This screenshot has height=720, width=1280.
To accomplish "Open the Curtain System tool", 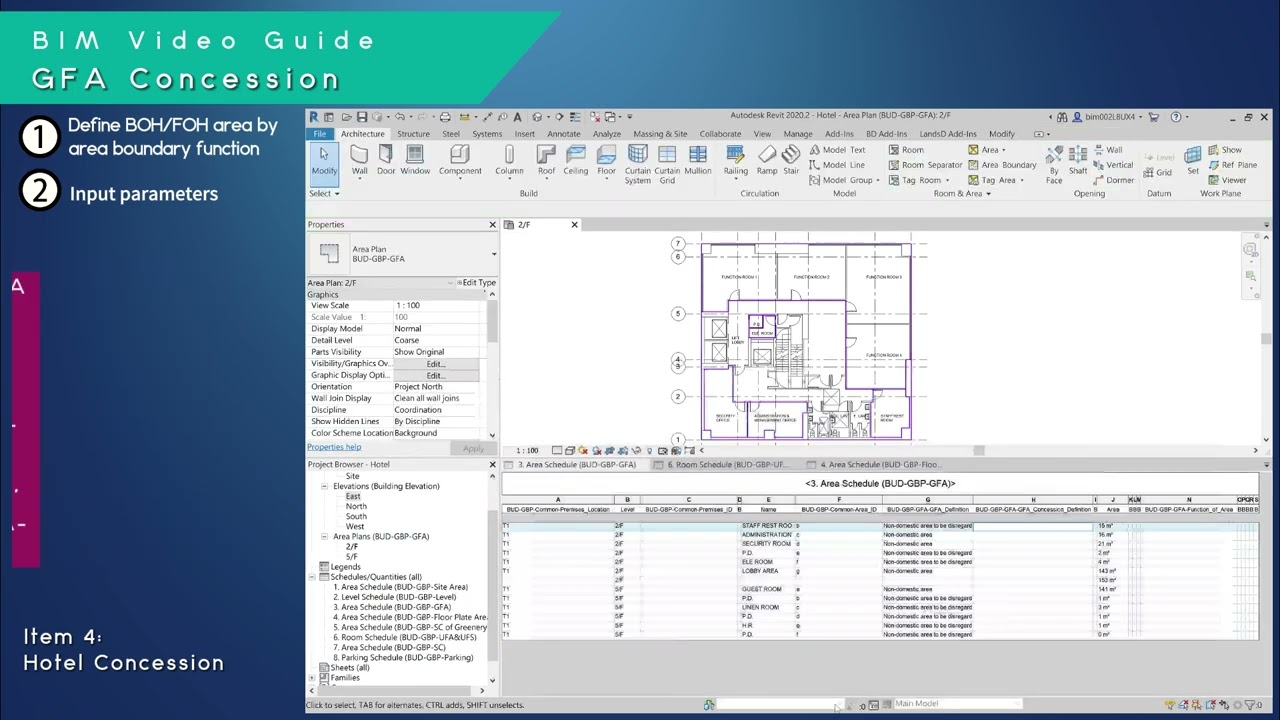I will (x=638, y=165).
